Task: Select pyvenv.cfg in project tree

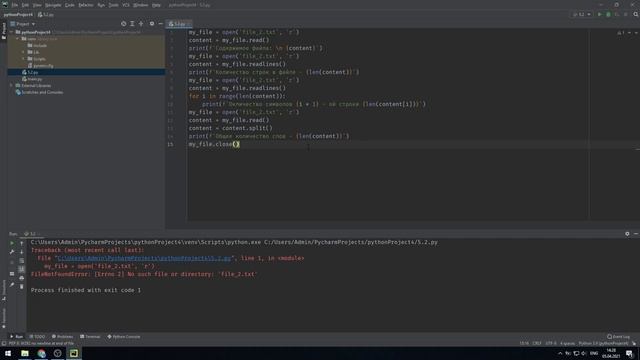Action: 40,65
